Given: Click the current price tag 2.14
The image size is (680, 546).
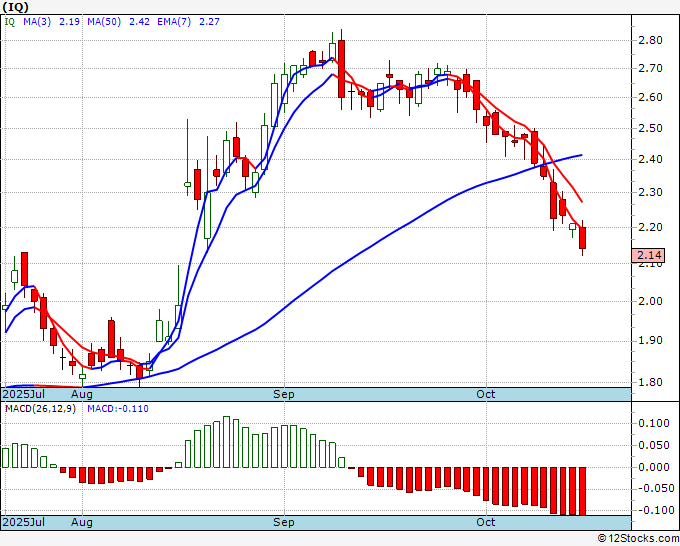Looking at the screenshot, I should coord(648,255).
